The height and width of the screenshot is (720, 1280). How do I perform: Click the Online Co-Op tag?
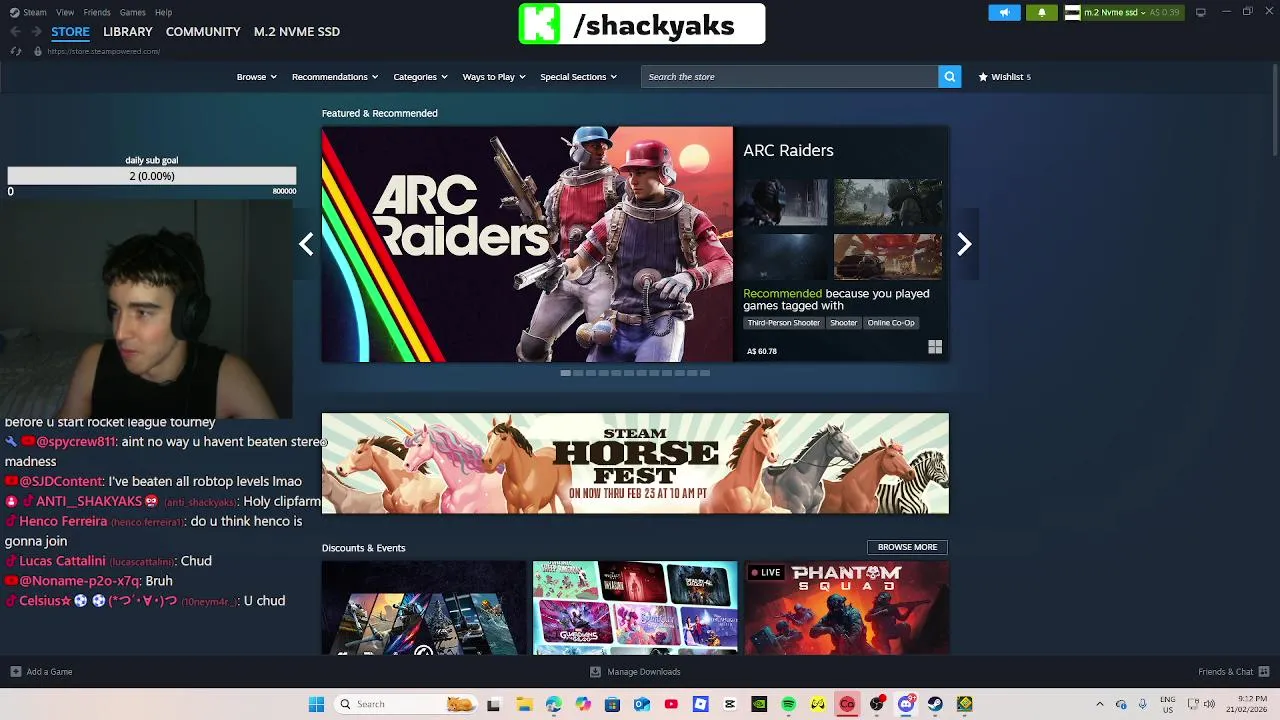pos(891,323)
